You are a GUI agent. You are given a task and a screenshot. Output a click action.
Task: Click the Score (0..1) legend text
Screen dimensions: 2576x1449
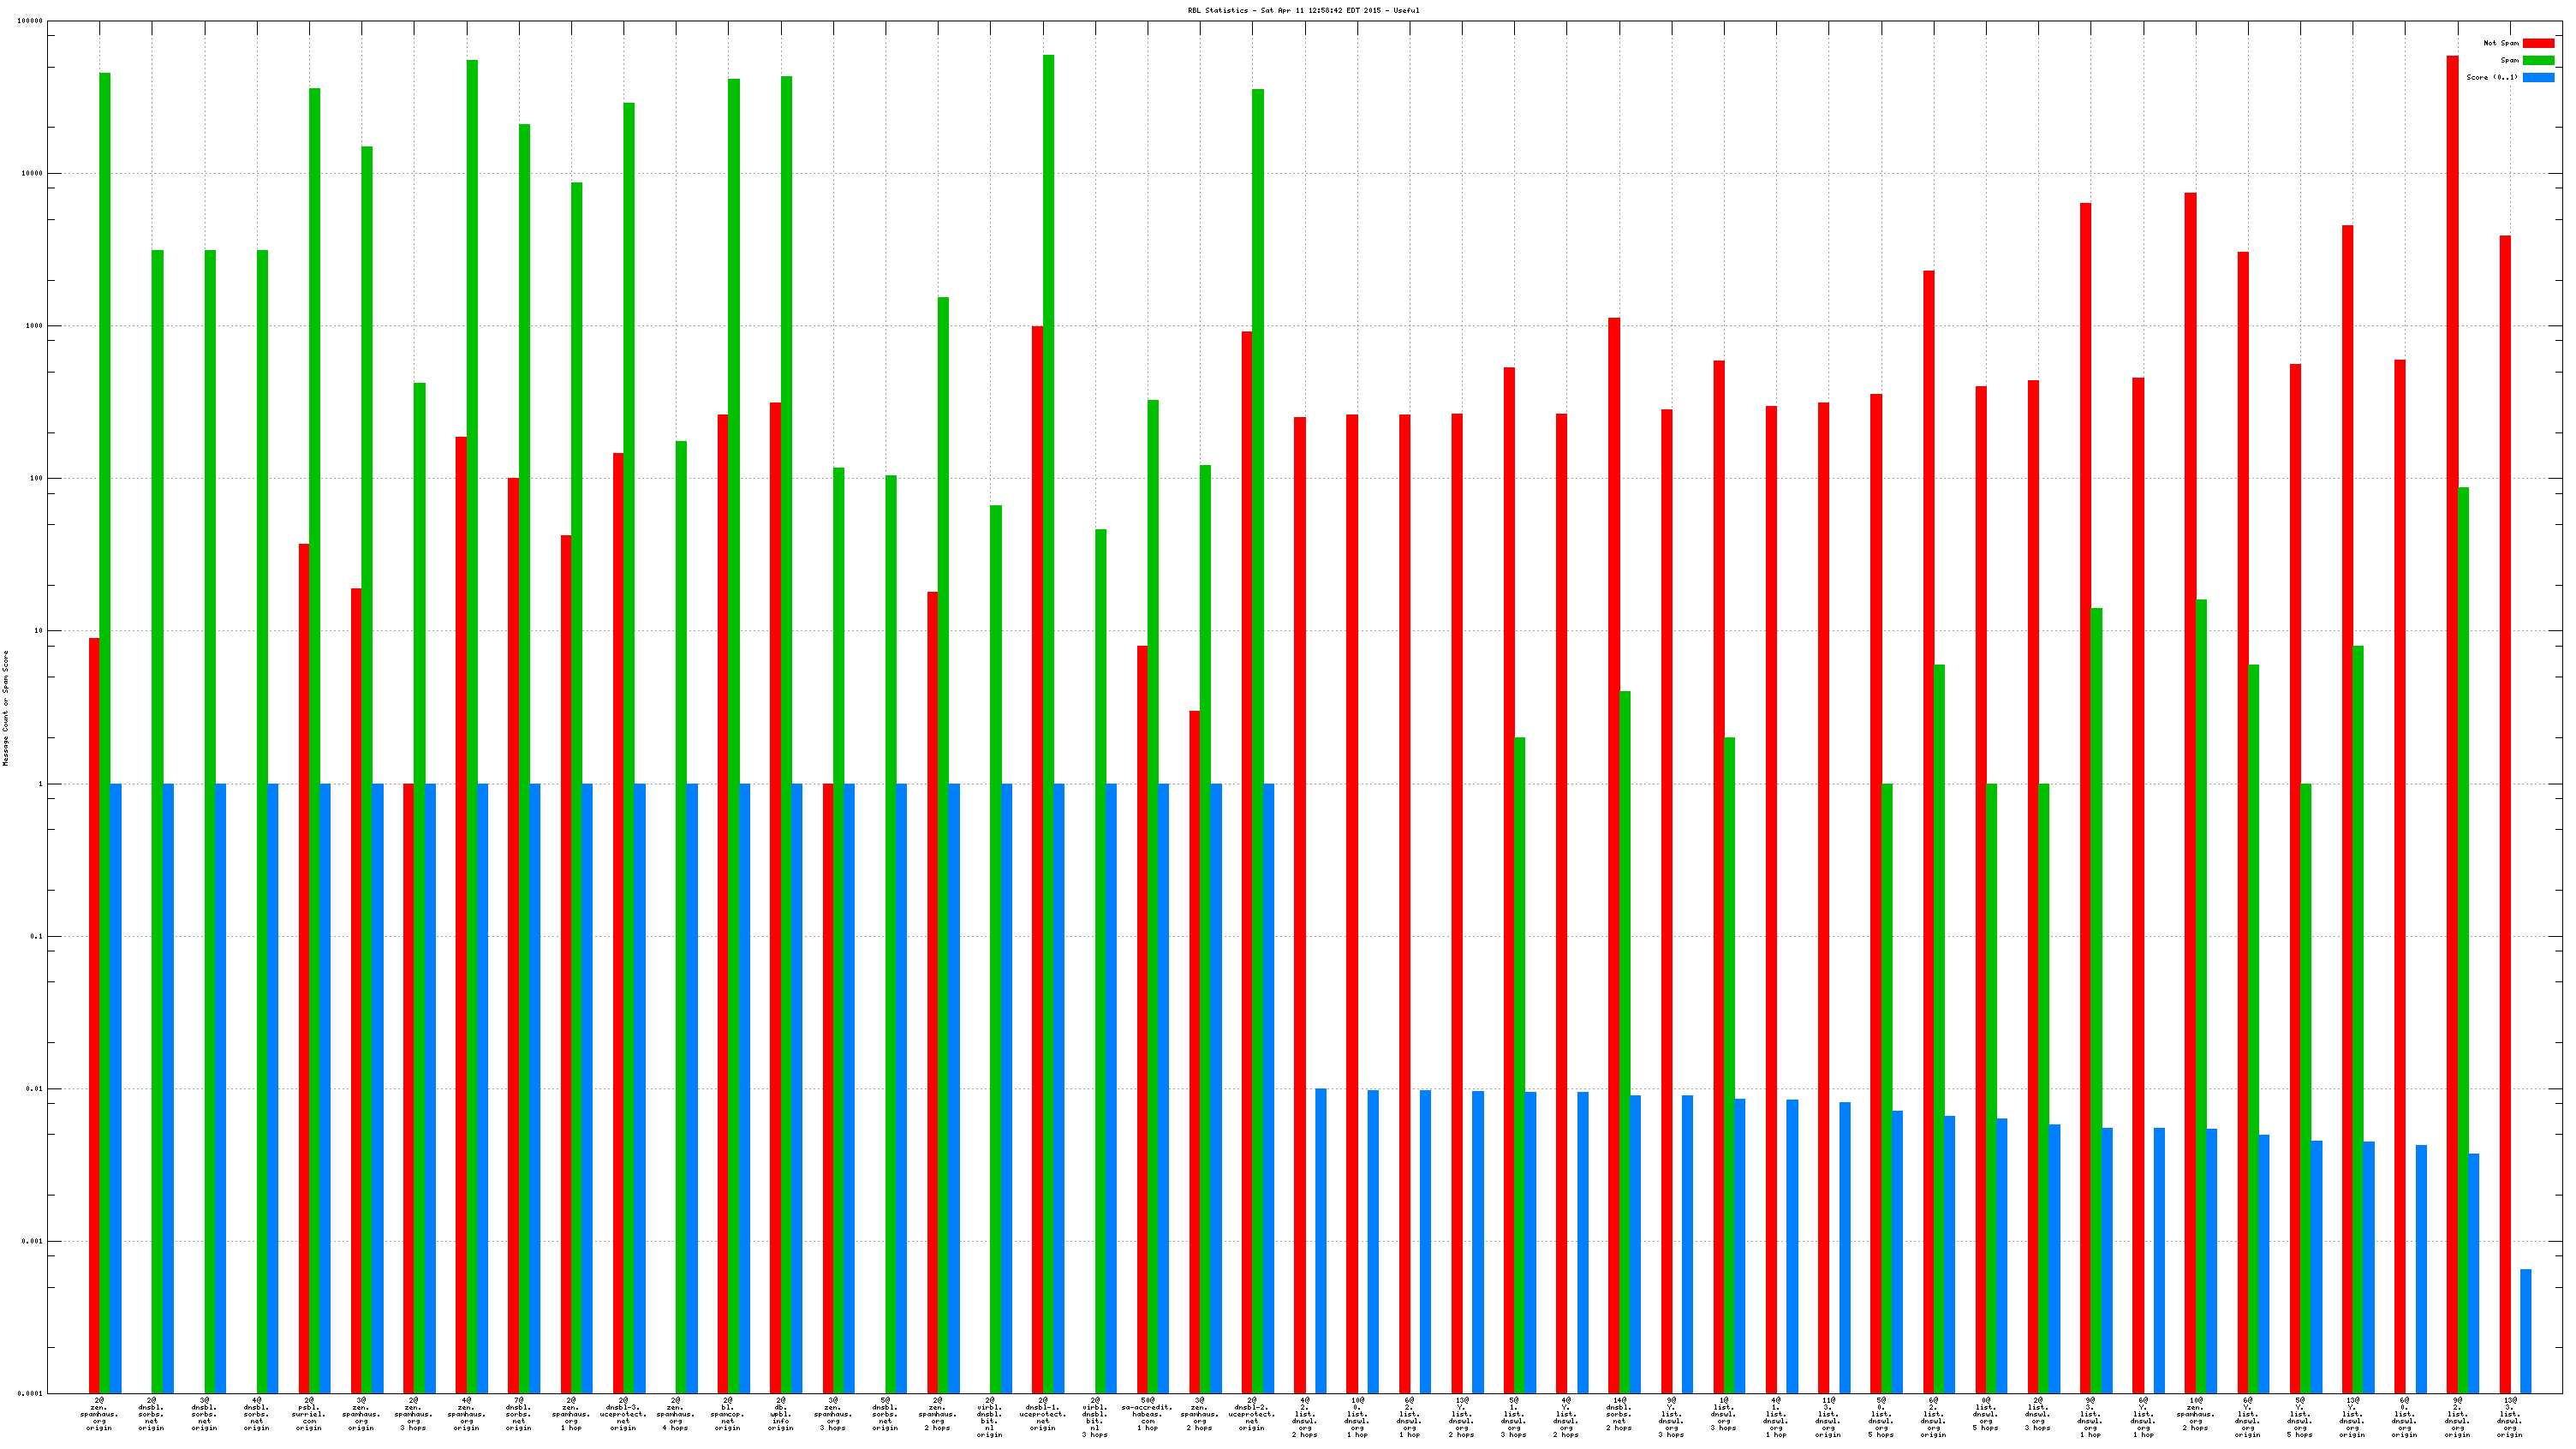(2492, 77)
